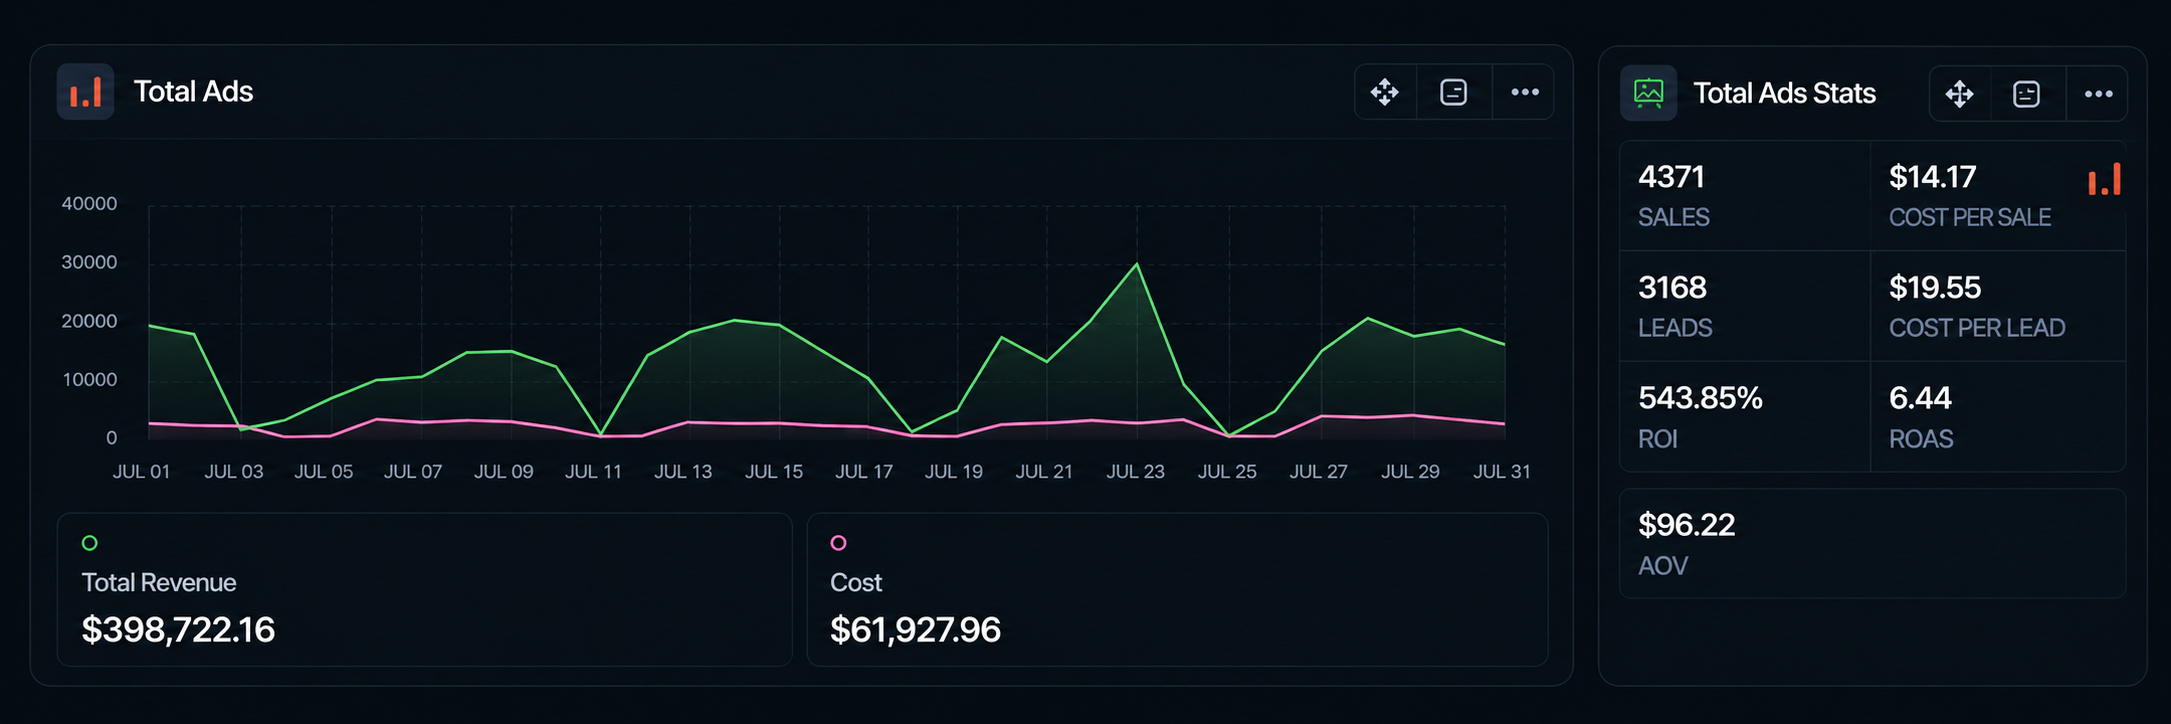This screenshot has width=2171, height=724.
Task: Click the orange bar chart icon beside Total Ads title
Action: [85, 92]
